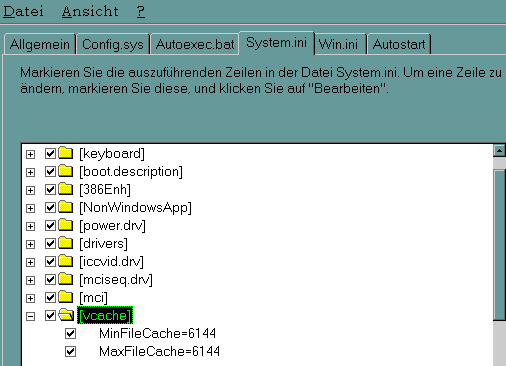Switch to the Autostart tab
The width and height of the screenshot is (506, 366).
(399, 44)
